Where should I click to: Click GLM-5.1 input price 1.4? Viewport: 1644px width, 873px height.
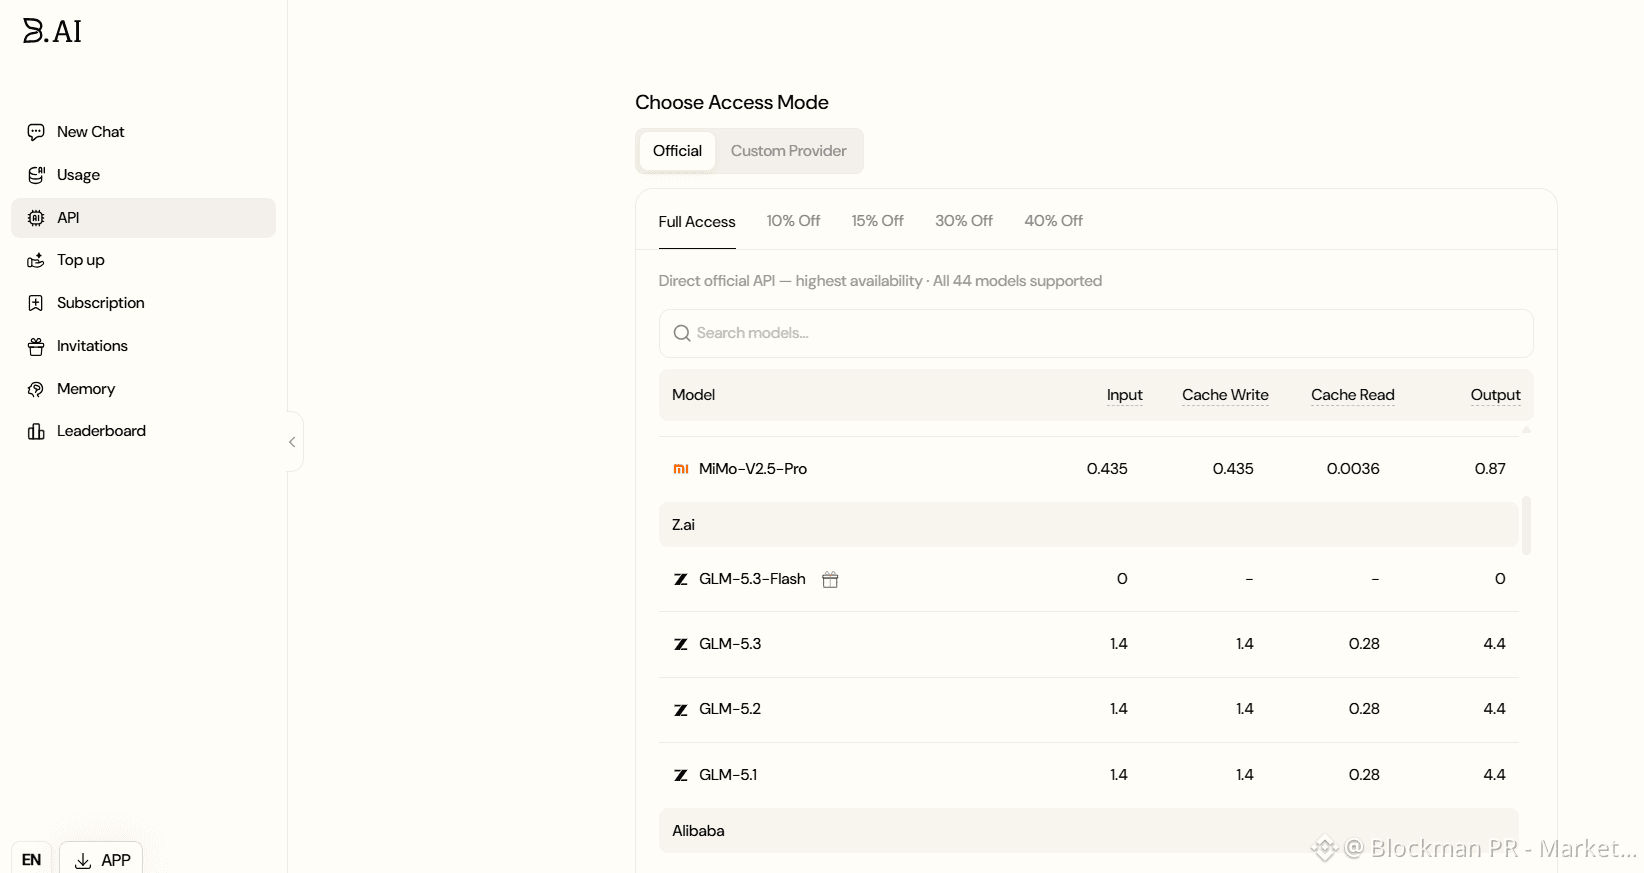(1118, 775)
